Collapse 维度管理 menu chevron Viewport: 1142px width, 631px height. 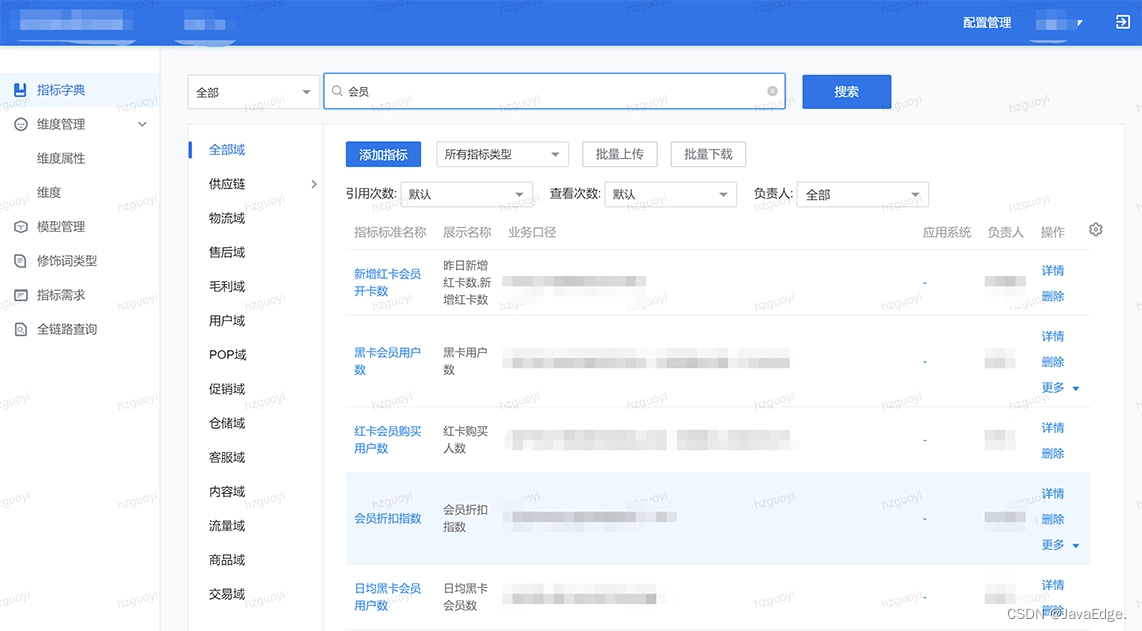point(142,125)
